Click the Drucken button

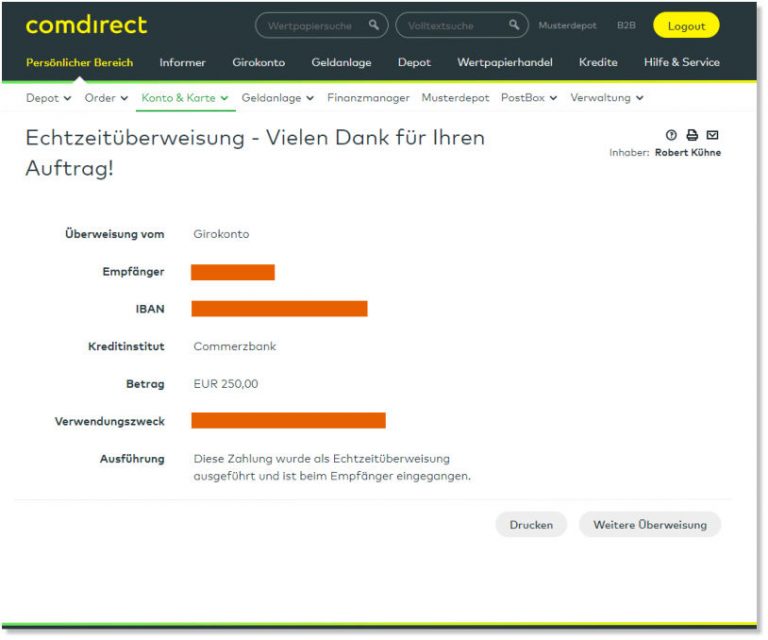point(531,525)
